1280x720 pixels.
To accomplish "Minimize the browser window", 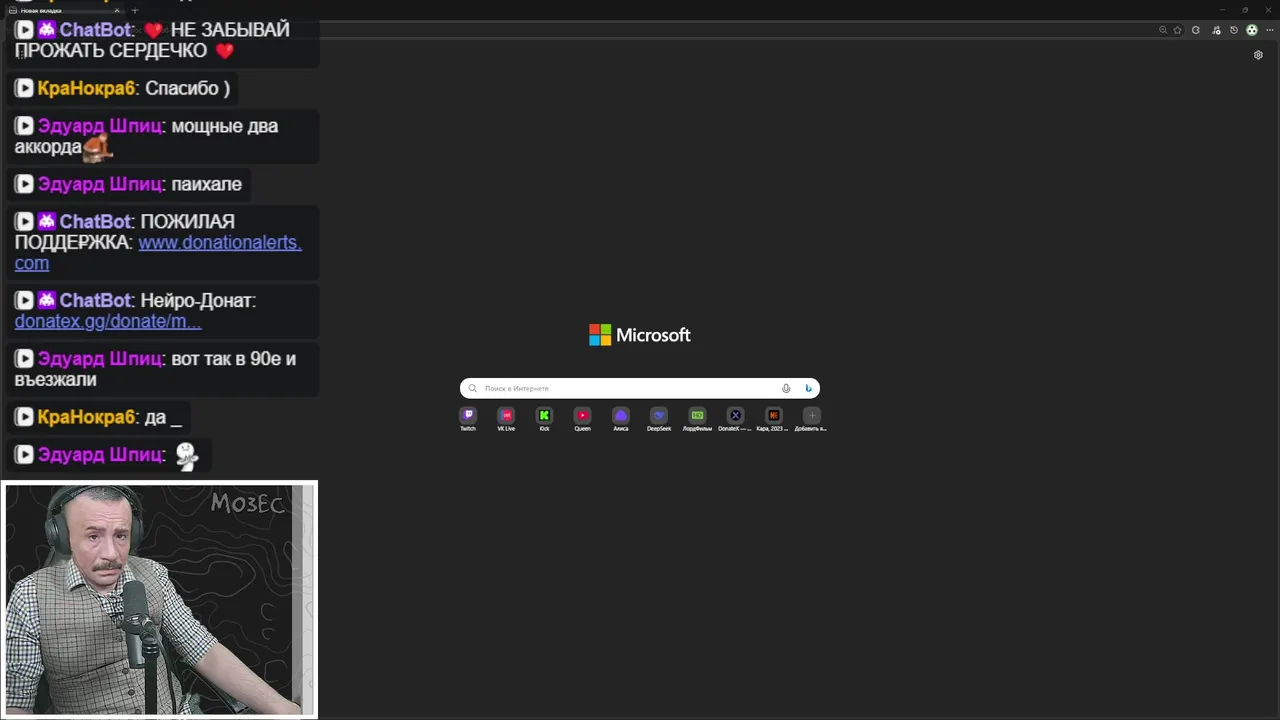I will point(1222,10).
